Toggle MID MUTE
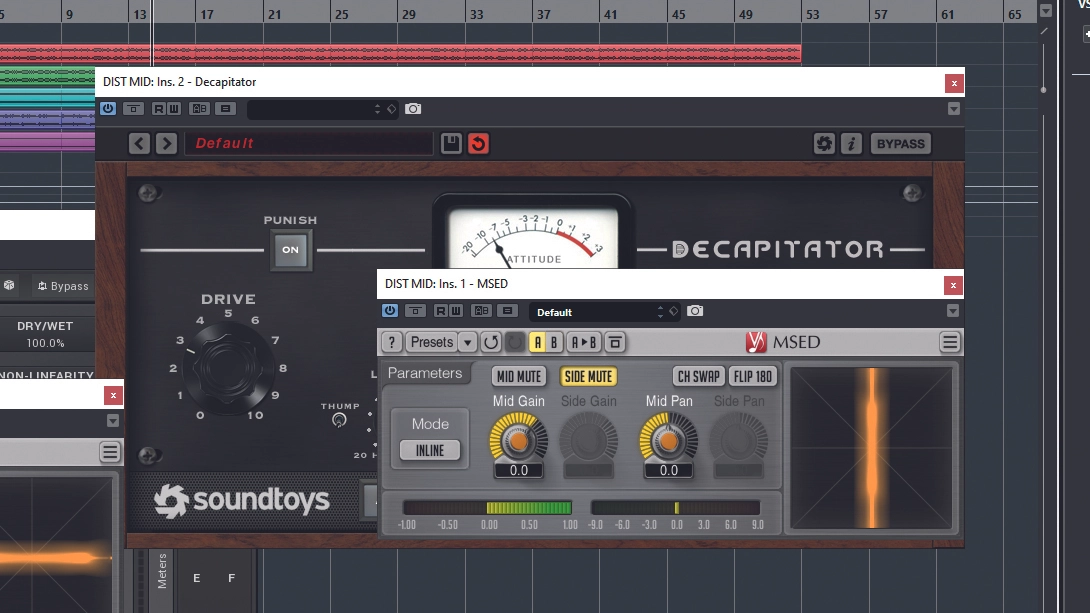The height and width of the screenshot is (613, 1090). pos(519,377)
